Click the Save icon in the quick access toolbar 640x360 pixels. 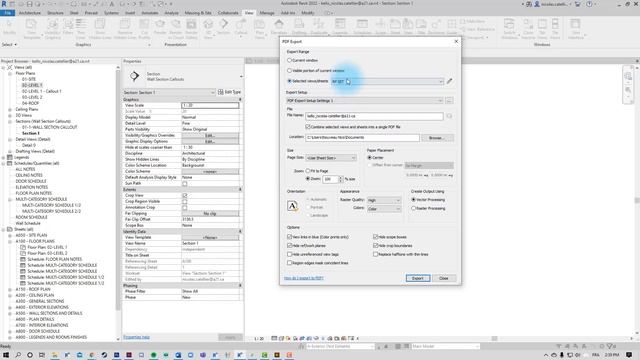(x=29, y=4)
